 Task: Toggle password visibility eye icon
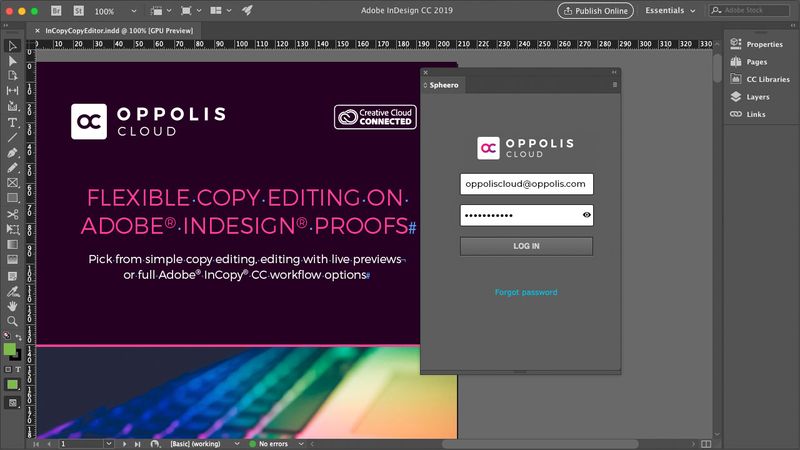point(587,215)
